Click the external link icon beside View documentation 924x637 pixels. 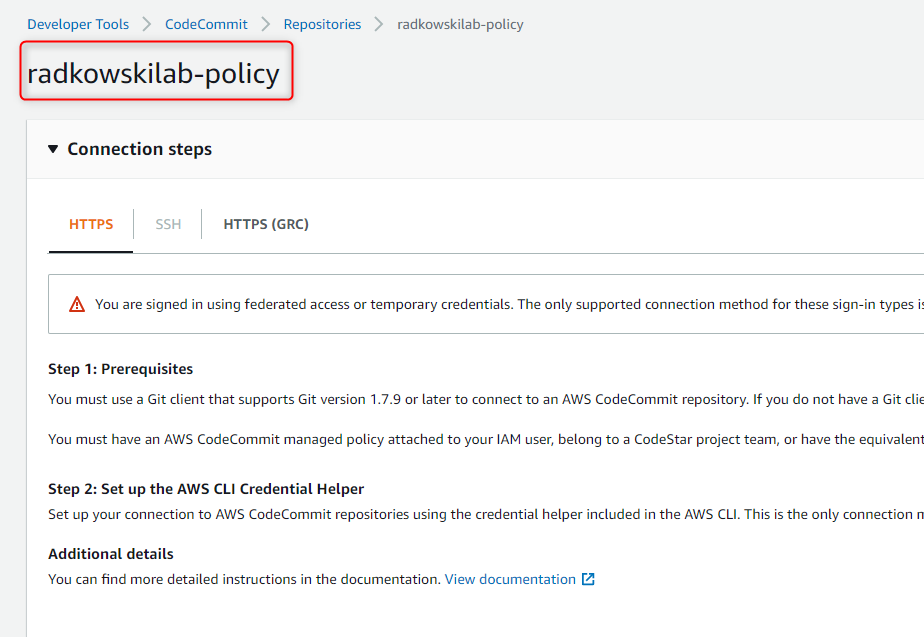tap(588, 579)
